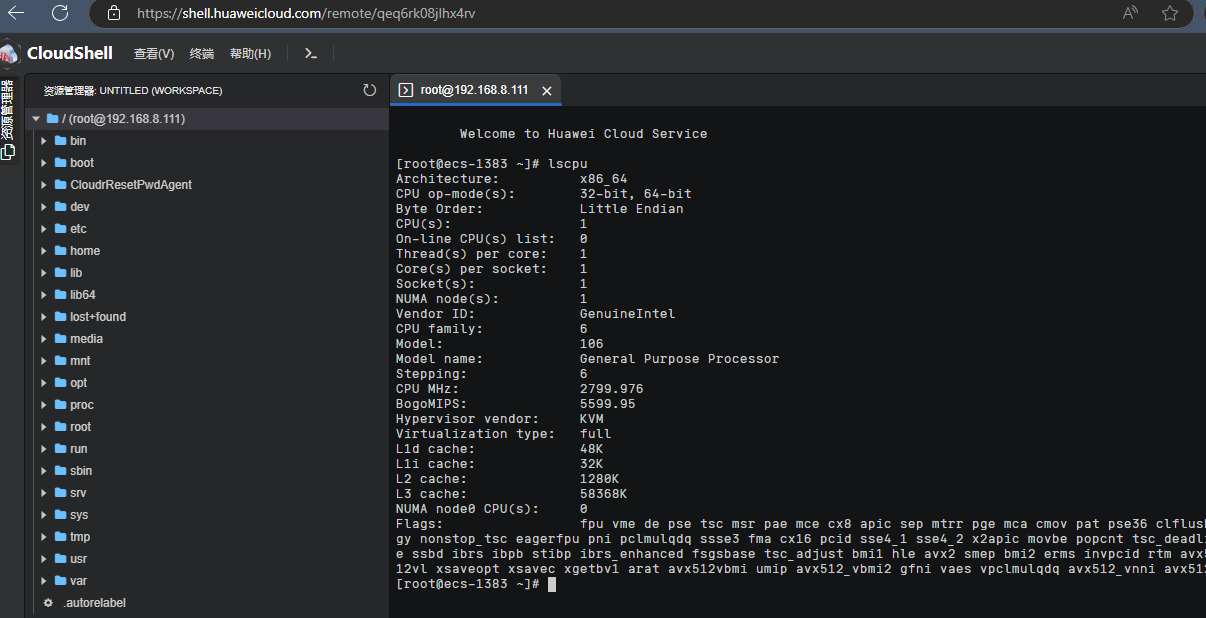Expand the etc folder
Viewport: 1206px width, 618px height.
pos(44,229)
